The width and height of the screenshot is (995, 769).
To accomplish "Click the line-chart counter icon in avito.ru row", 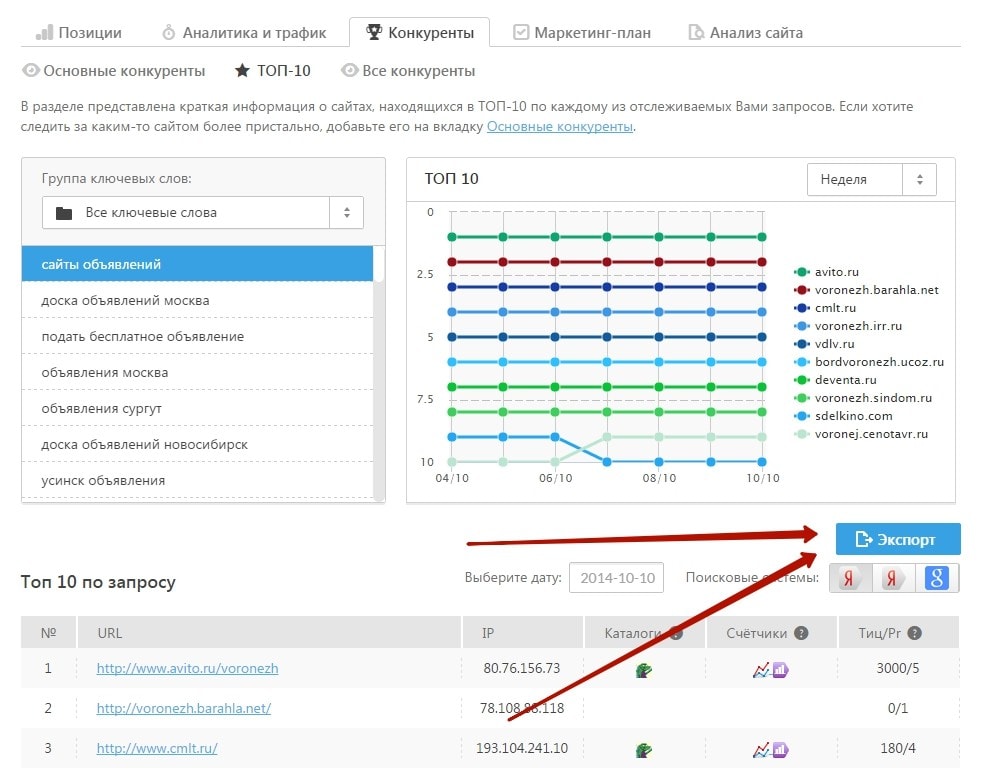I will (761, 669).
